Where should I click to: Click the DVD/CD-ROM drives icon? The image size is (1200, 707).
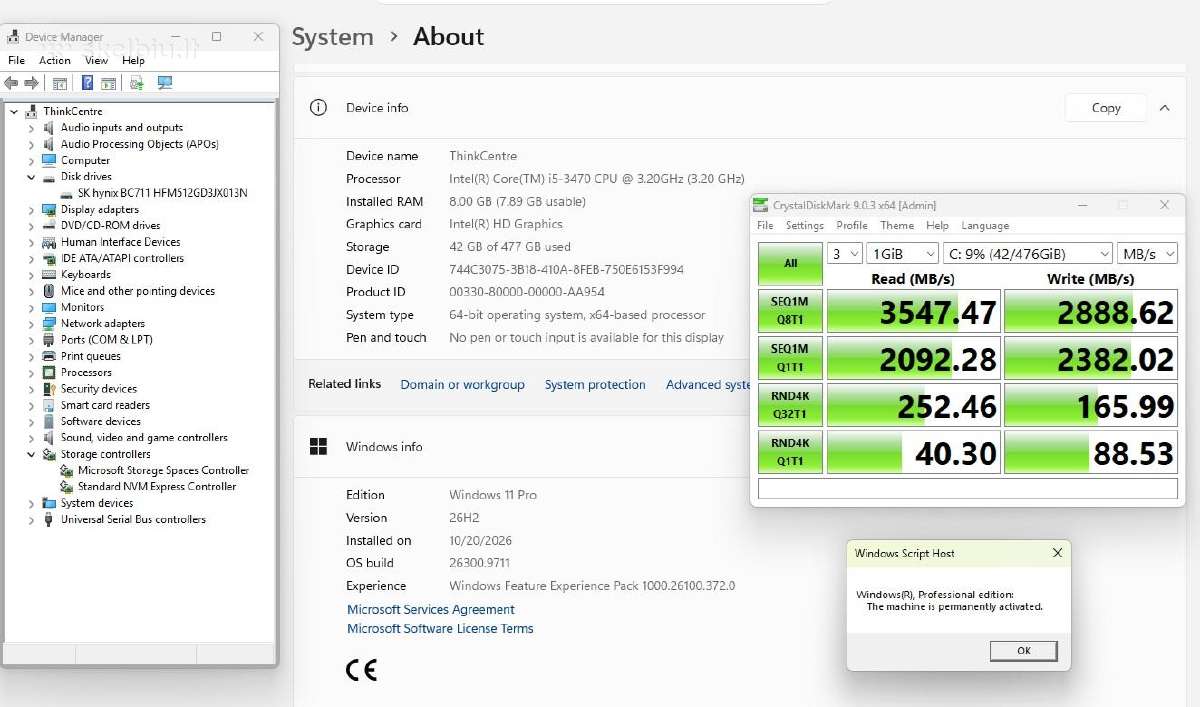[49, 226]
